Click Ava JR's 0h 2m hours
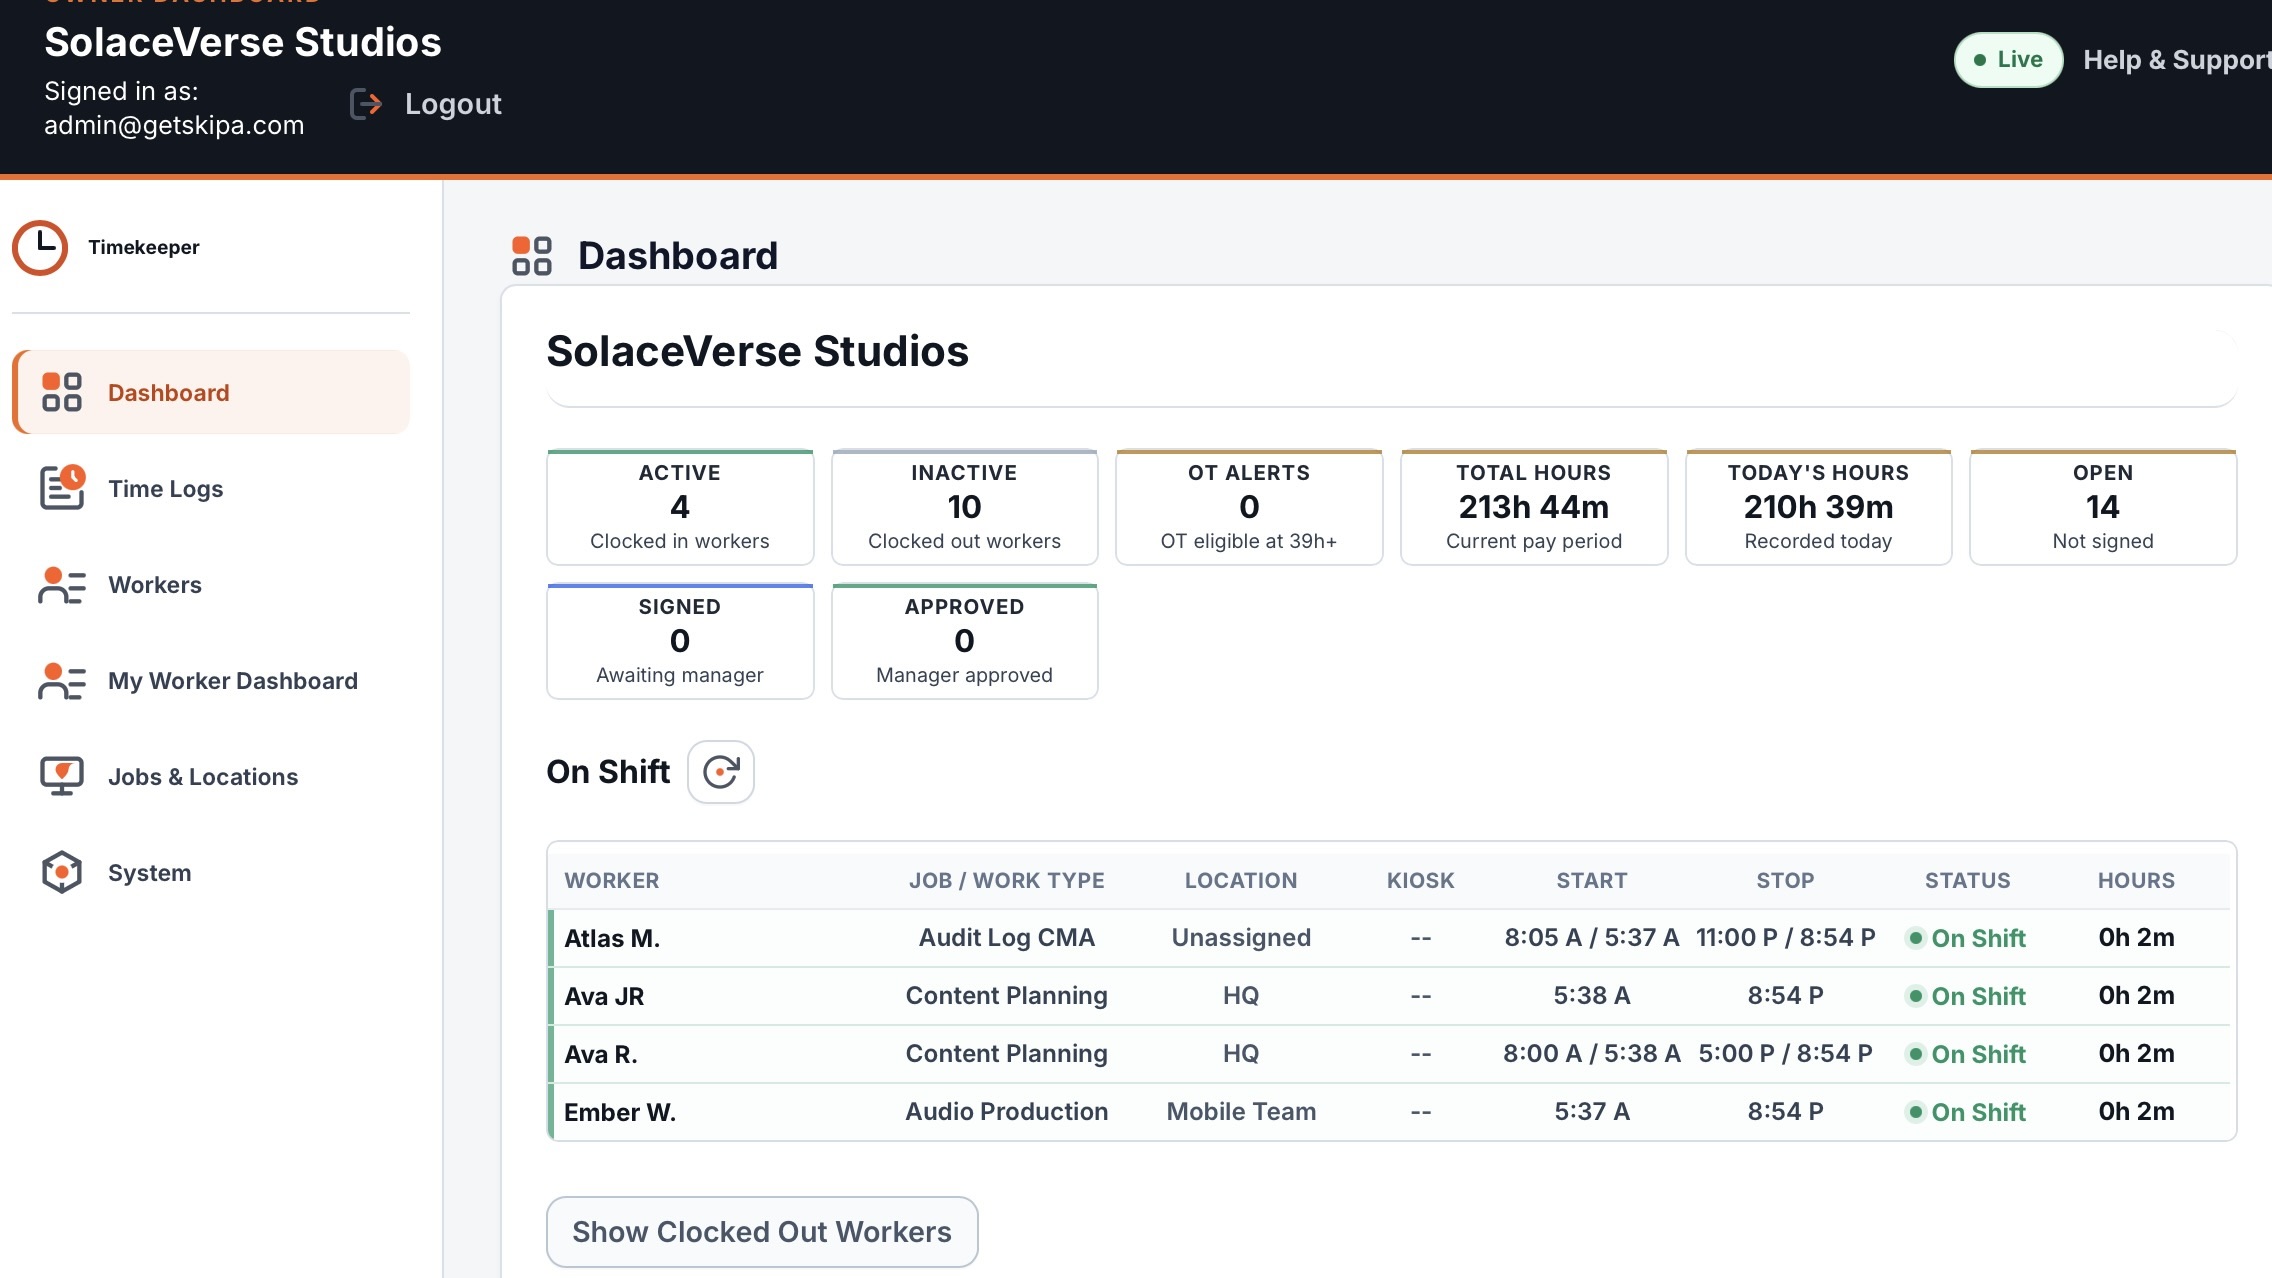 (2137, 996)
